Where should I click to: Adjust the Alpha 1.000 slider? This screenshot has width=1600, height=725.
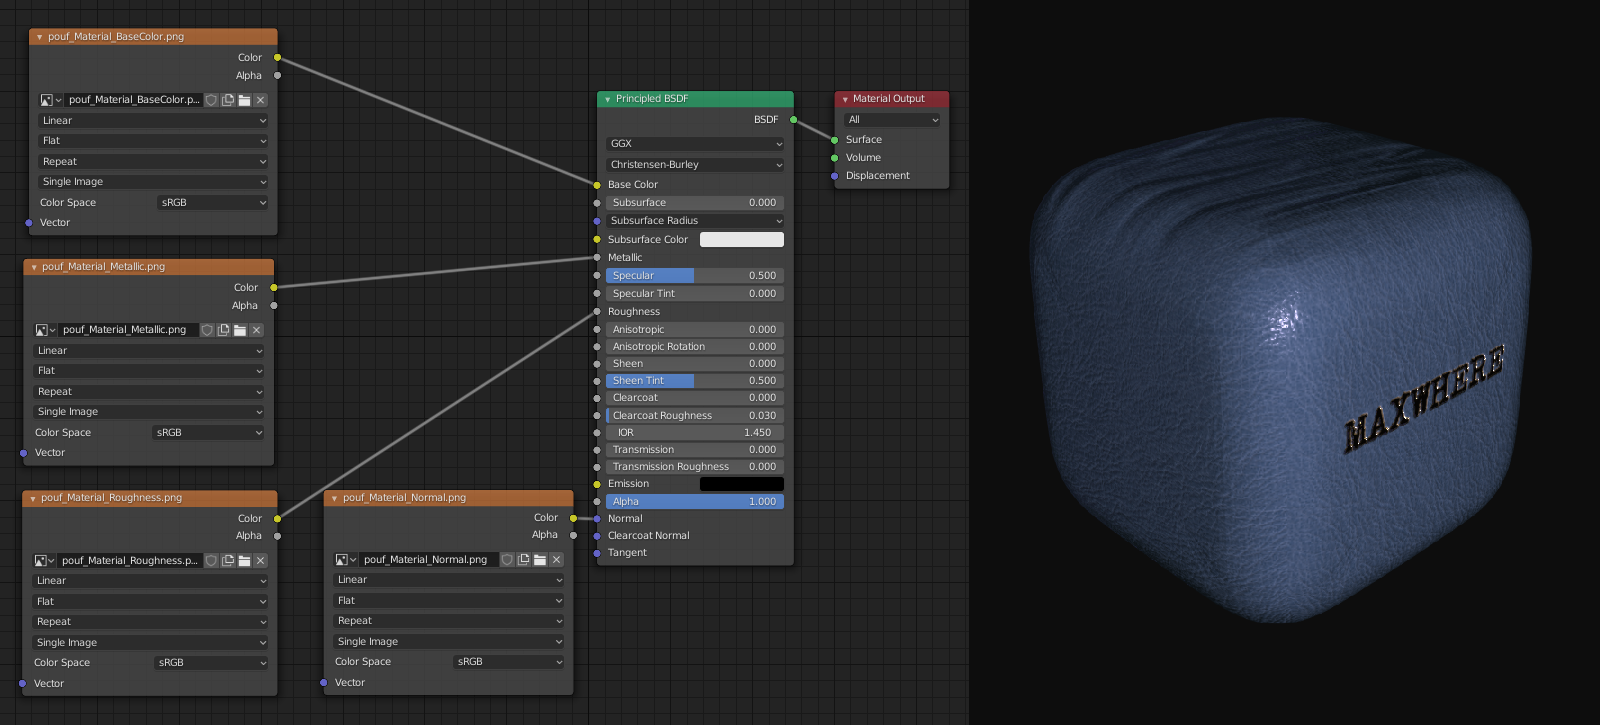pyautogui.click(x=695, y=502)
